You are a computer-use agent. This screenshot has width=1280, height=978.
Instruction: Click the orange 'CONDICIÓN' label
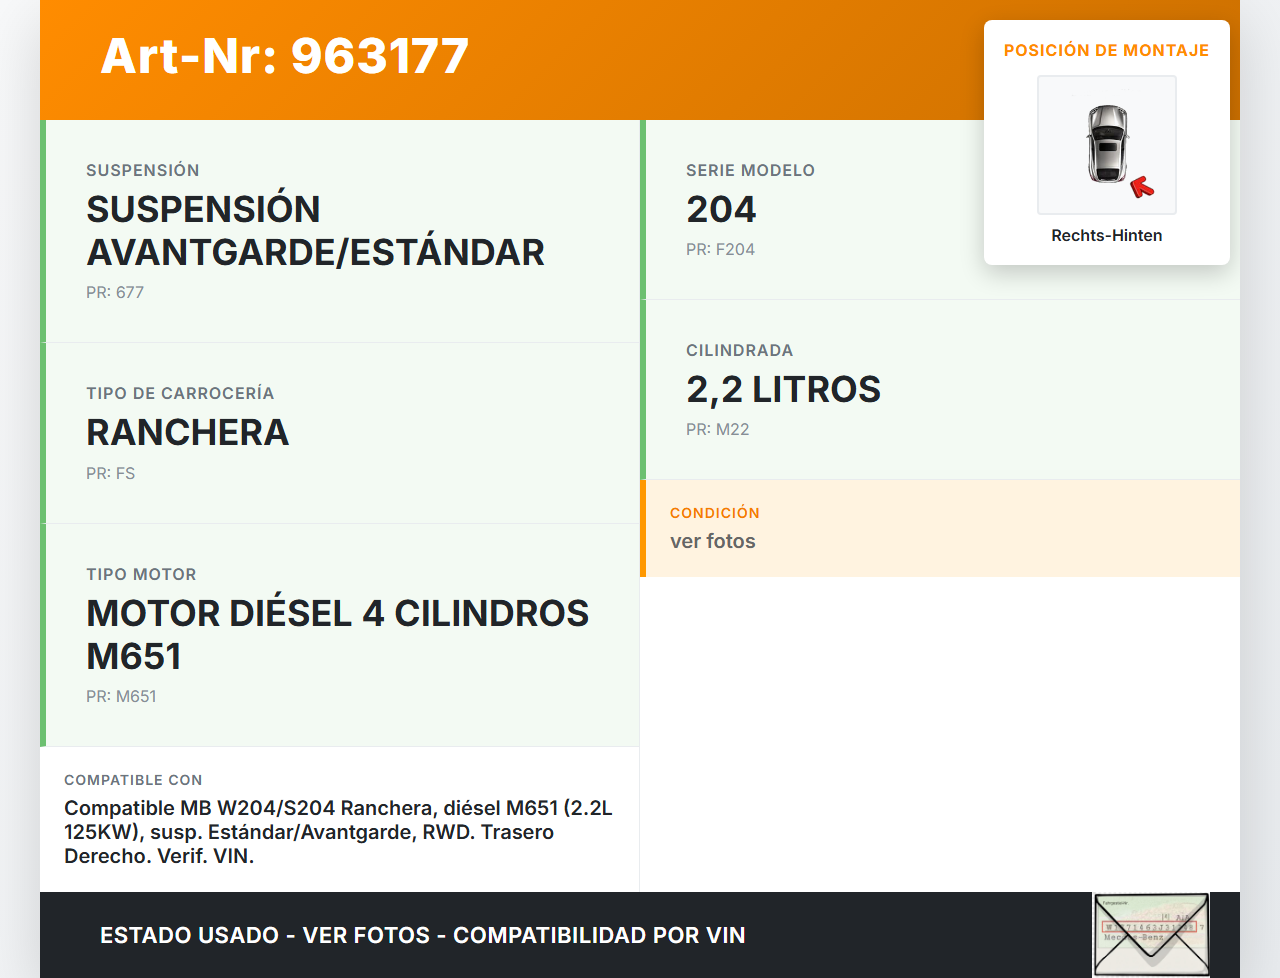point(714,512)
